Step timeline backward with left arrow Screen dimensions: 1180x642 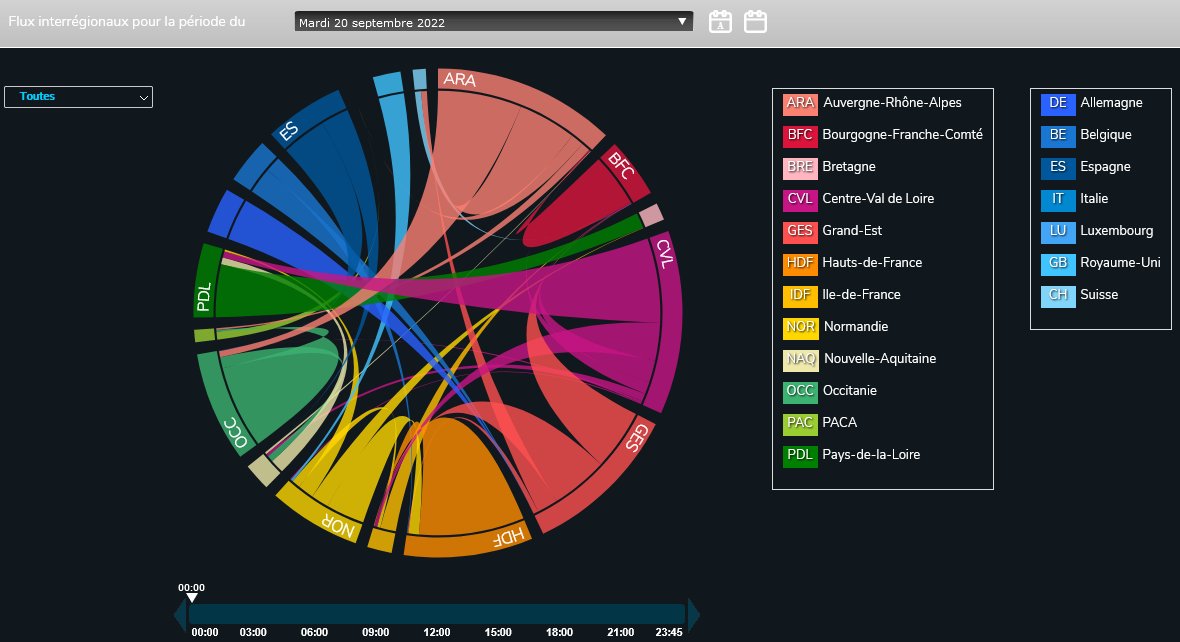click(180, 615)
